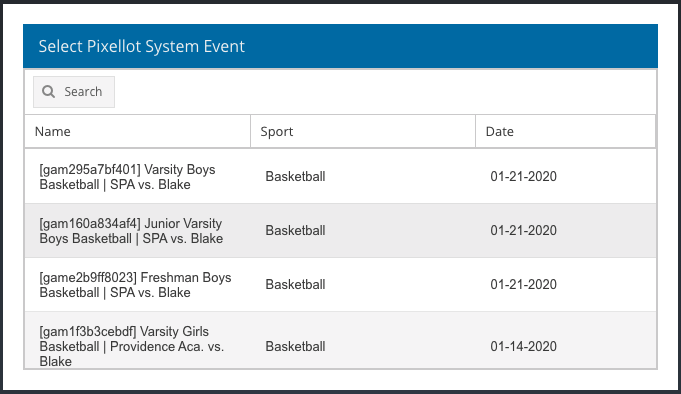Click Basketball sport cell in Freshman Boys row
The width and height of the screenshot is (681, 394).
[x=295, y=284]
